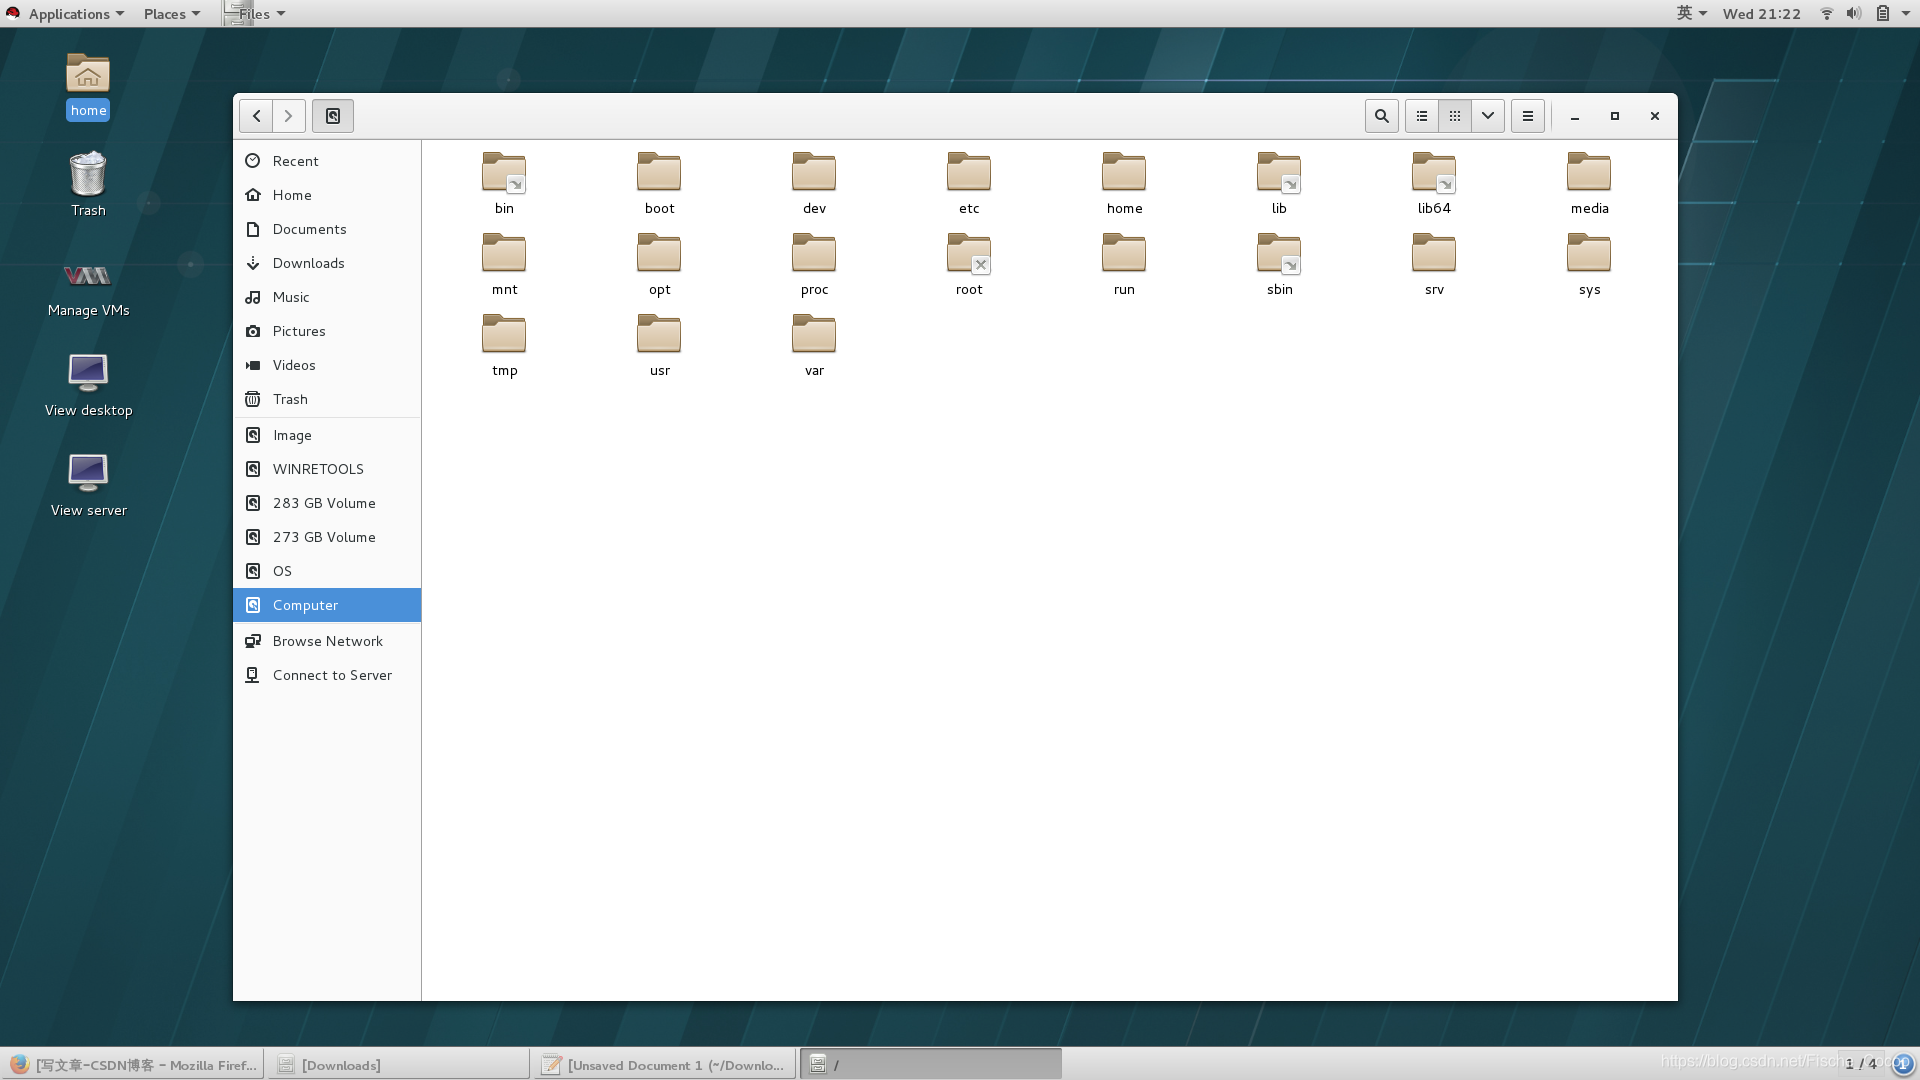Switch to list view
Screen dimensions: 1920x1080
coord(1421,116)
